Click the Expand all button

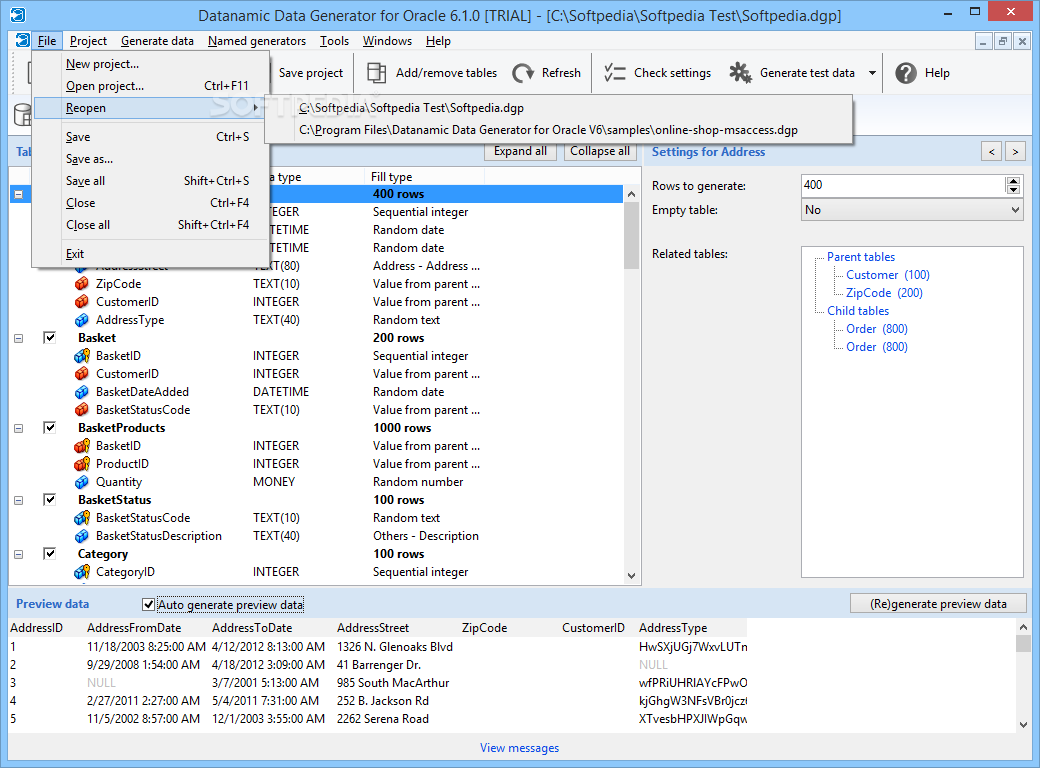(x=520, y=151)
